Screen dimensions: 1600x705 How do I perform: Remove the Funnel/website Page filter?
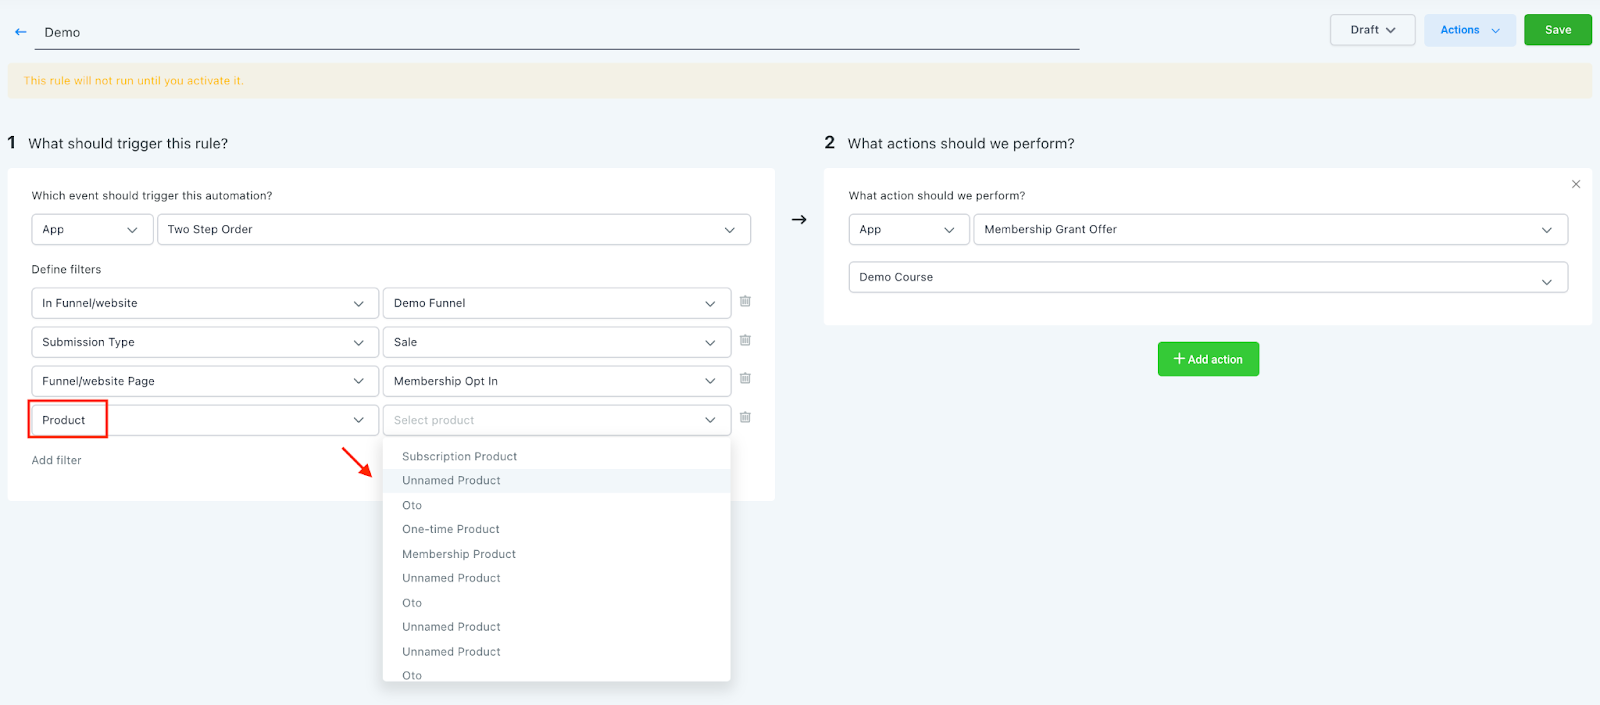click(x=745, y=379)
